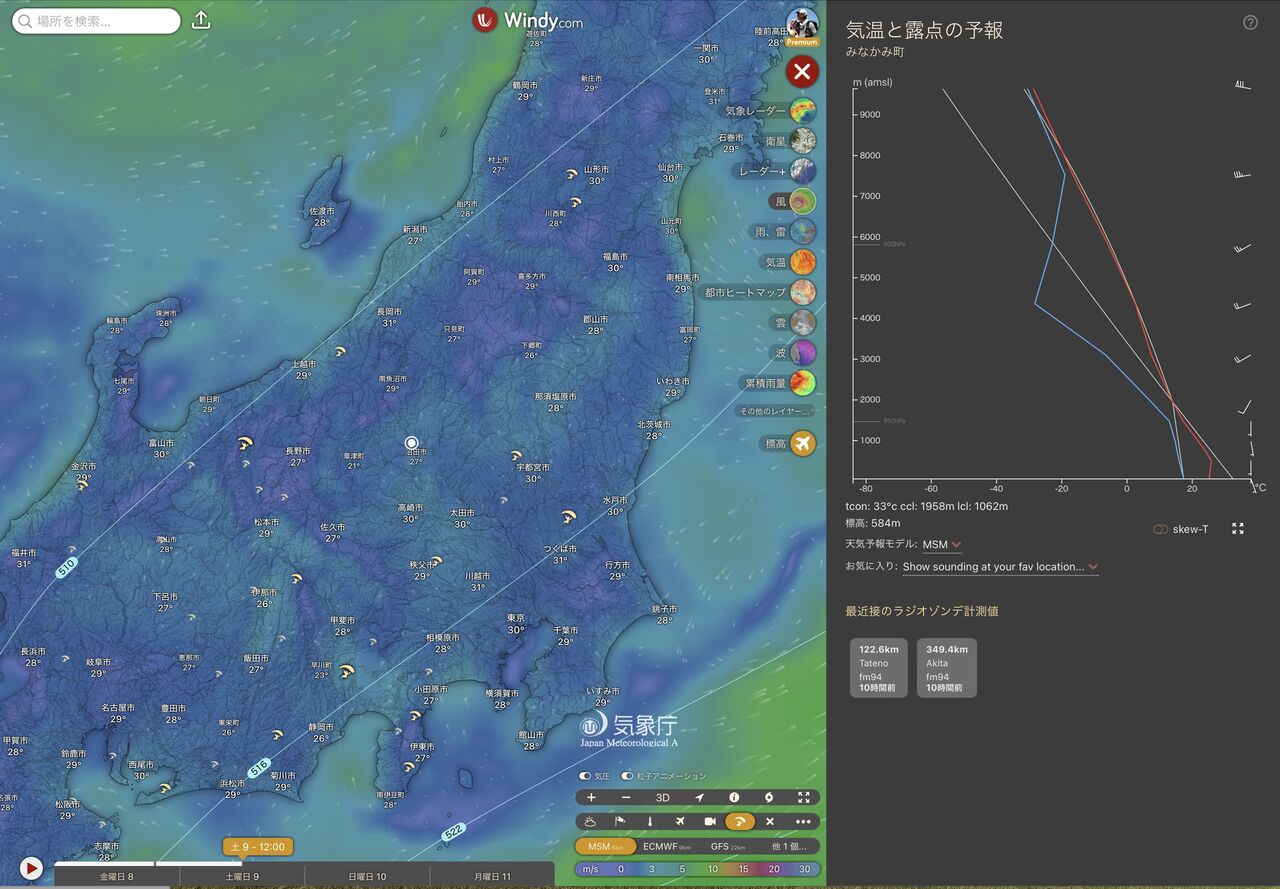Screen dimensions: 1280x889
Task: Toggle the 気圧 pressure isolines switch
Action: [585, 776]
